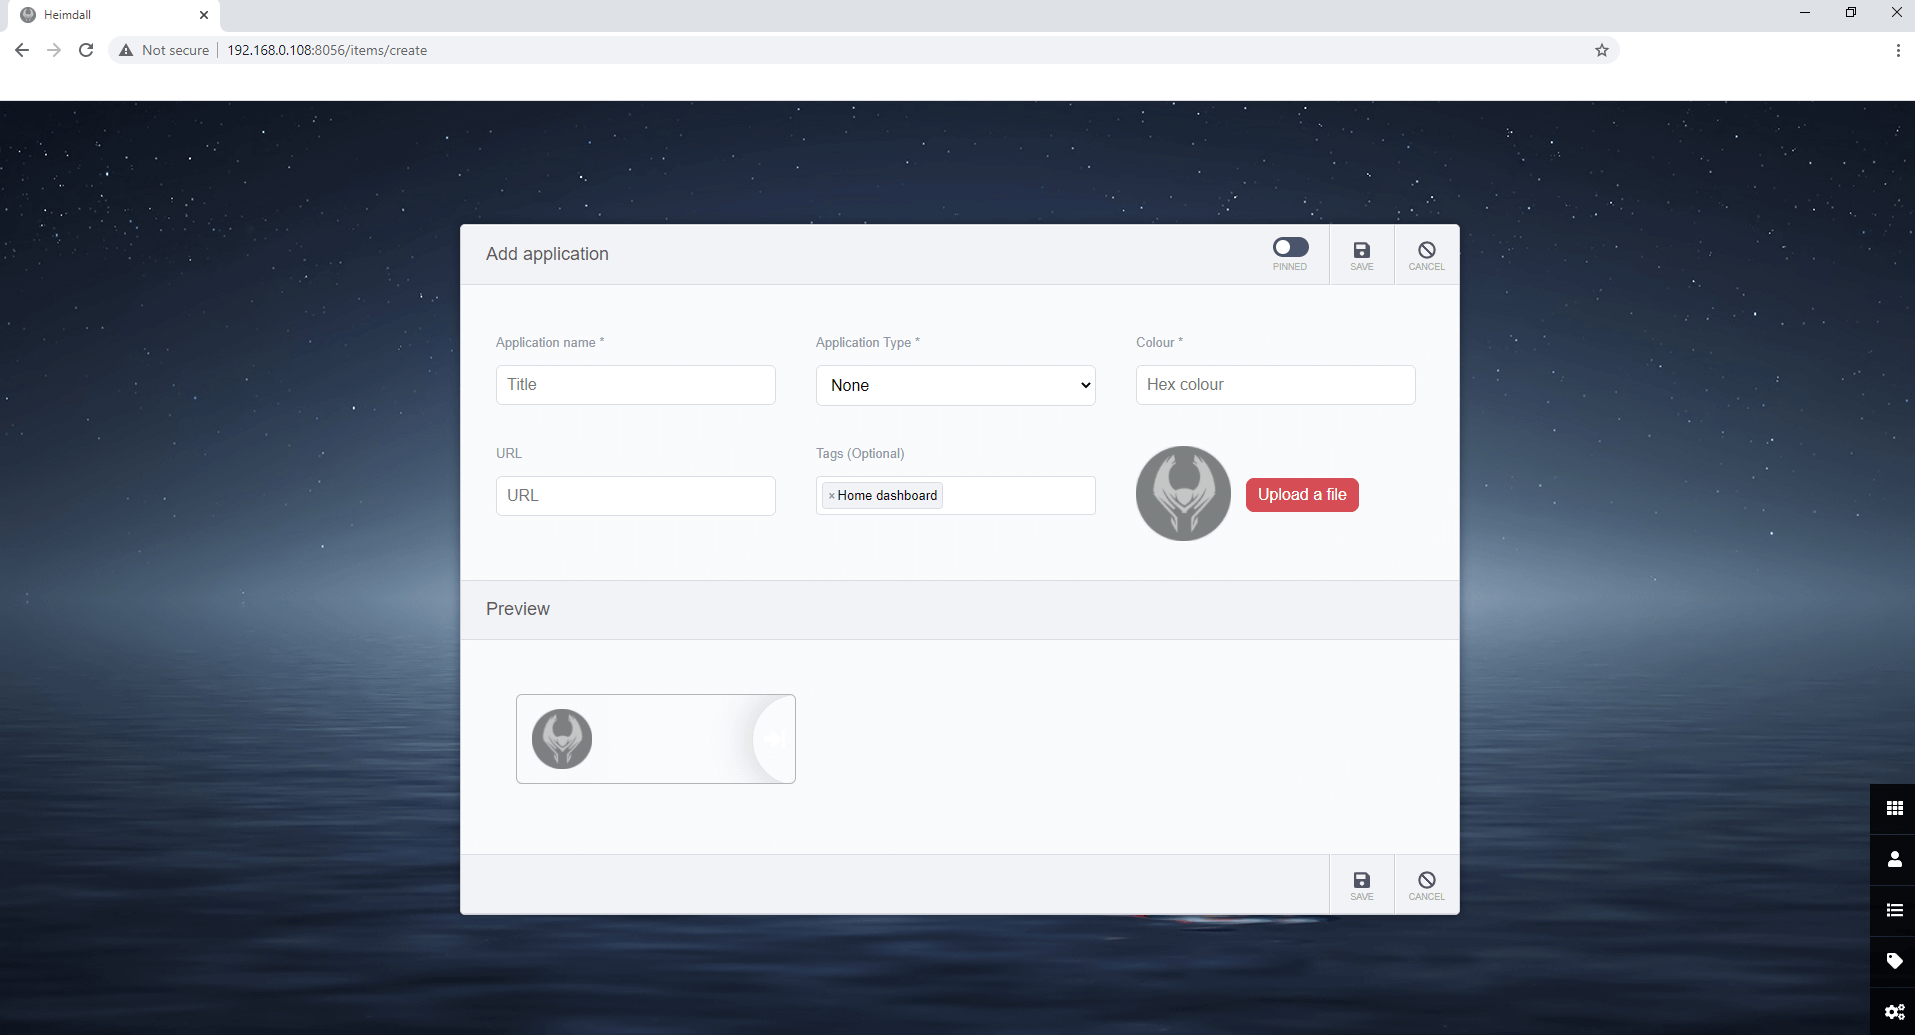Screen dimensions: 1915x1035
Task: Open the users icon in sidebar
Action: click(x=1894, y=859)
